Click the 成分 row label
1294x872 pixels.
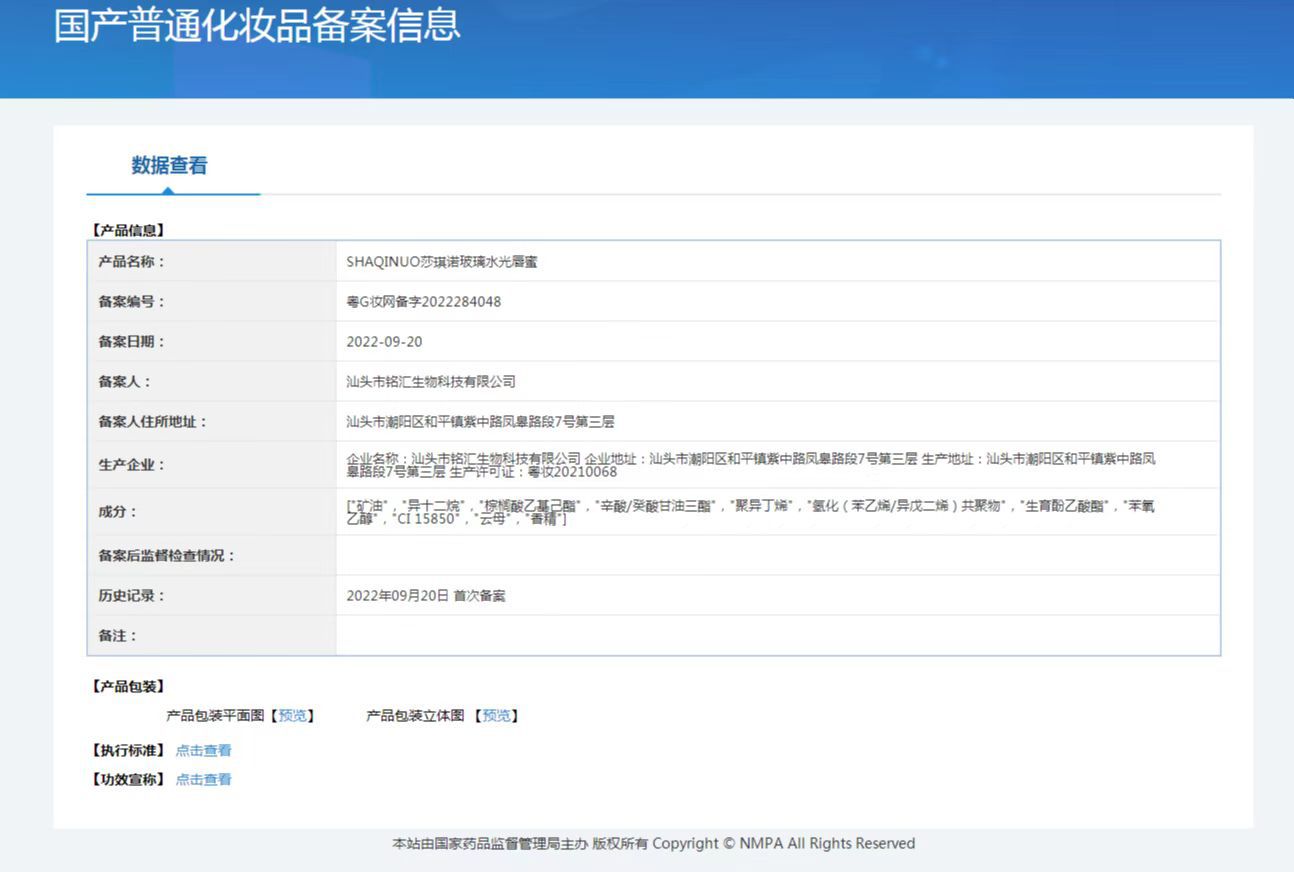118,512
